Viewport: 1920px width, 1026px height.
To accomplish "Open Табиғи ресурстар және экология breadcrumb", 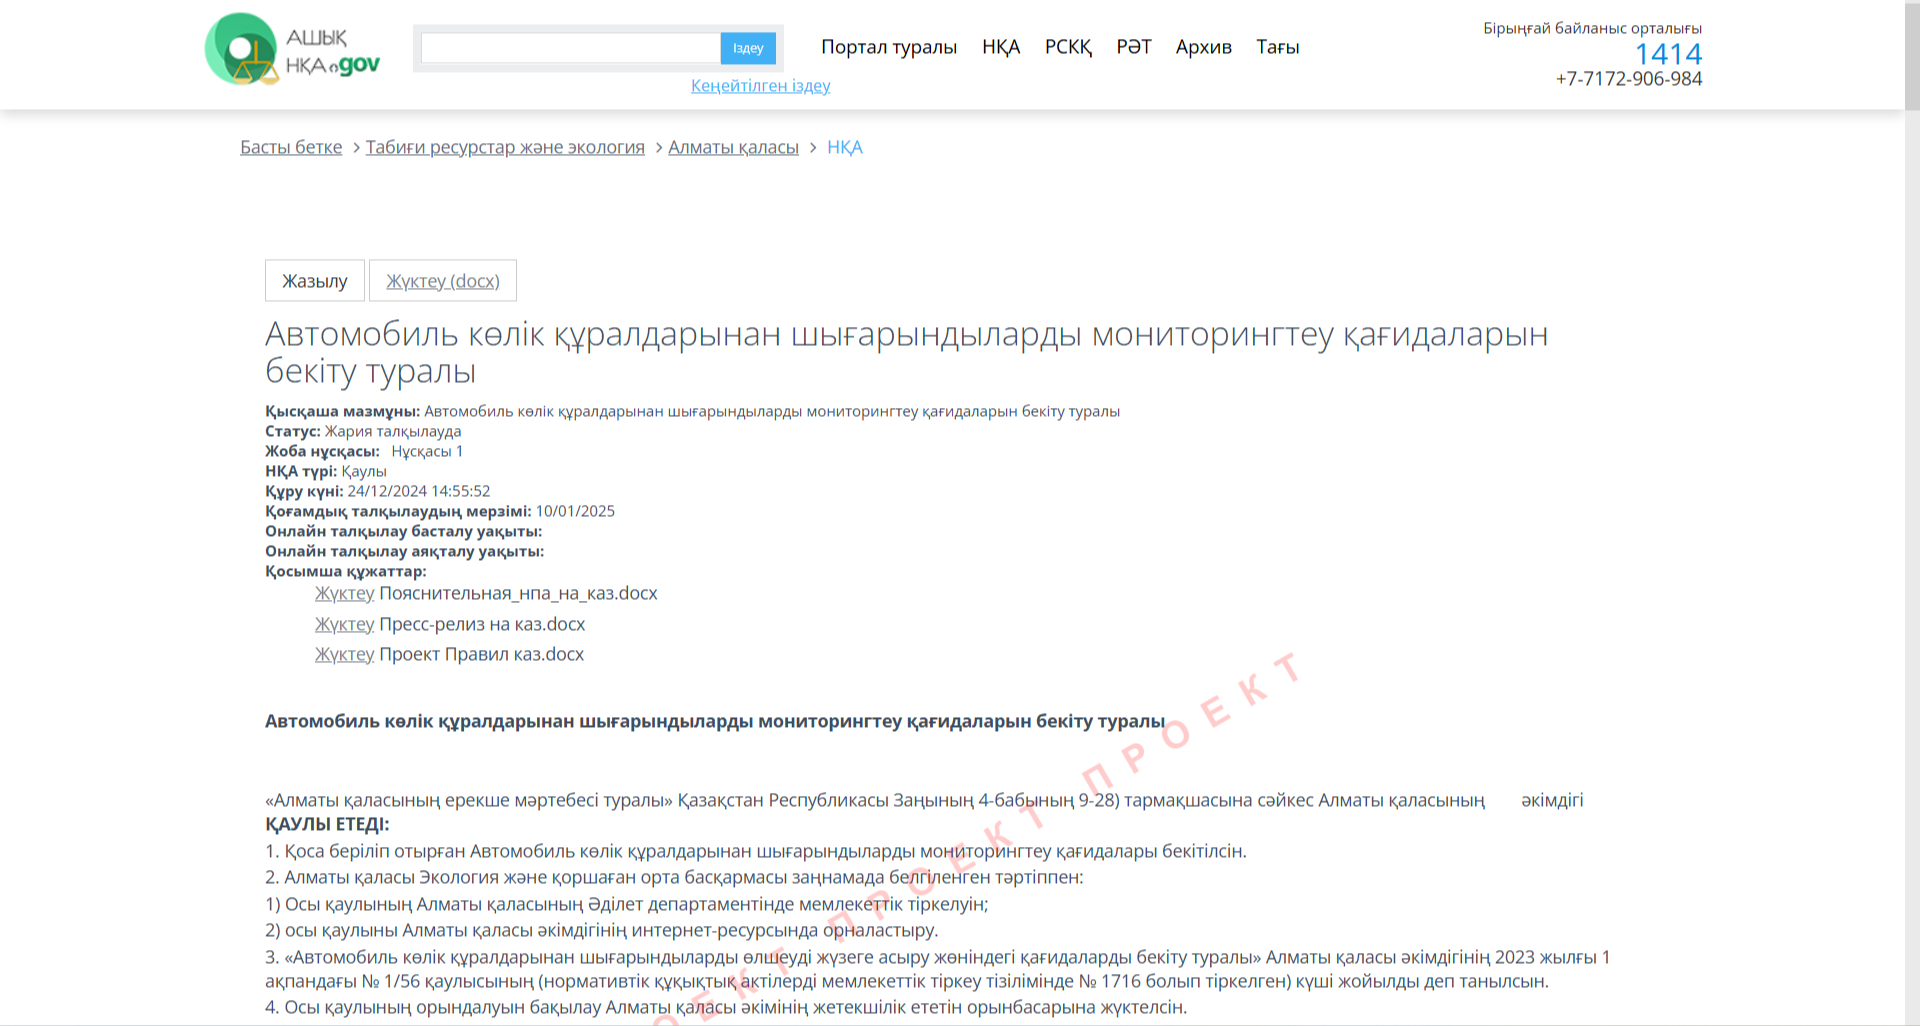I will point(505,147).
